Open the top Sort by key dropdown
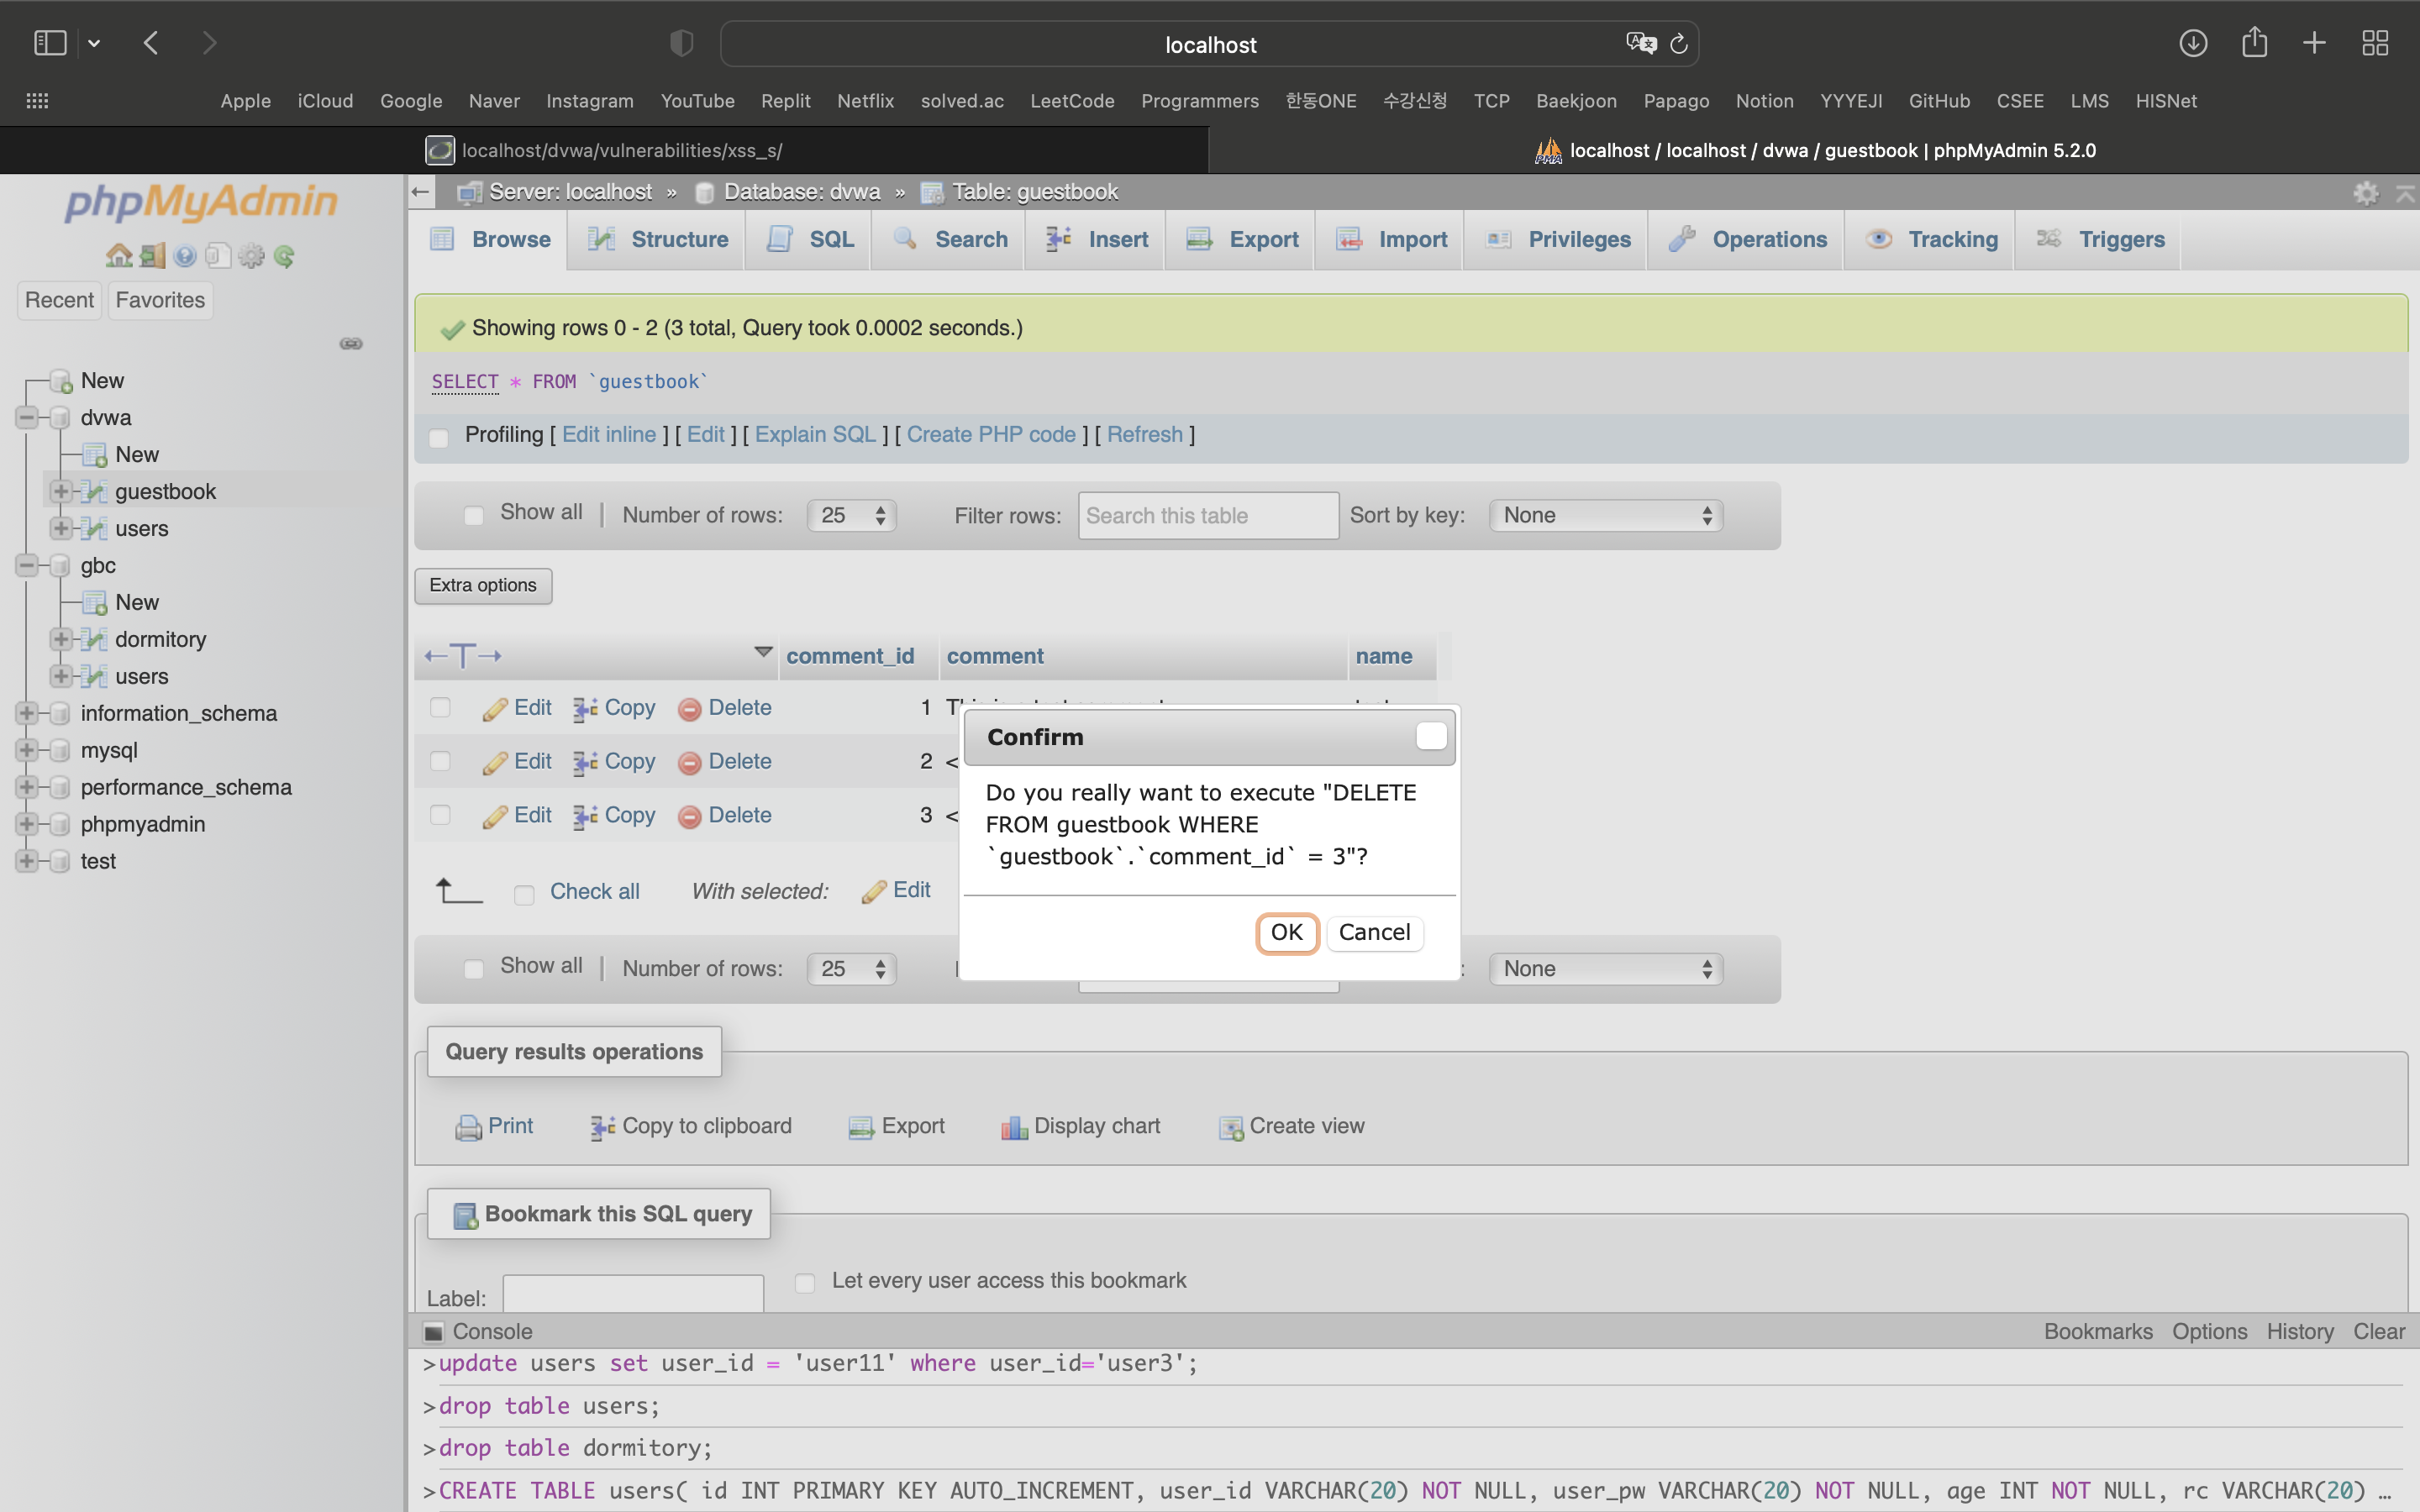2420x1512 pixels. point(1605,515)
